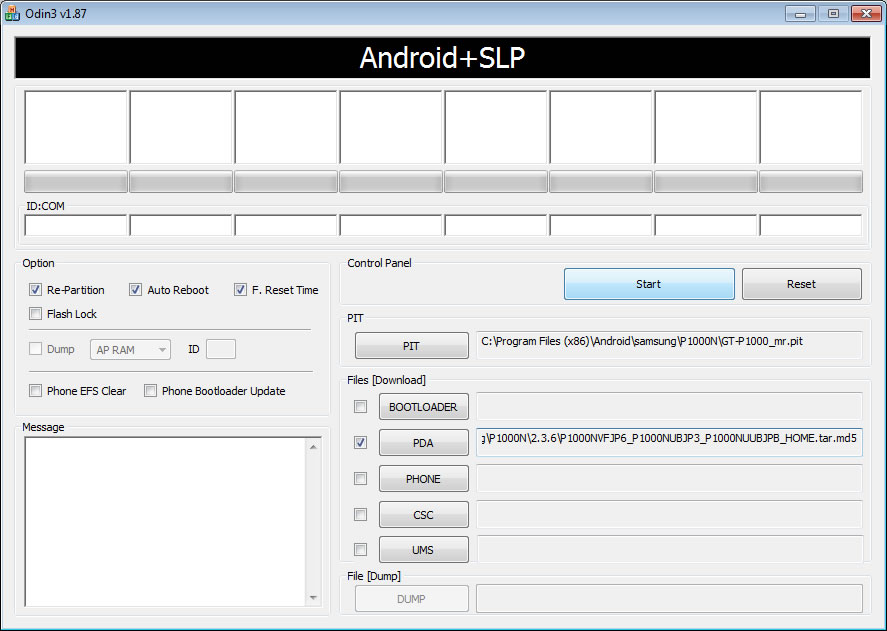Click Message log scroll down arrow

[x=313, y=598]
